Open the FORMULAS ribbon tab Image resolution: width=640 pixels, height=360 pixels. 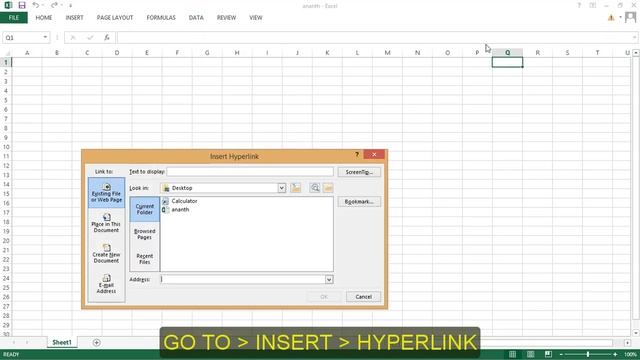click(x=161, y=18)
